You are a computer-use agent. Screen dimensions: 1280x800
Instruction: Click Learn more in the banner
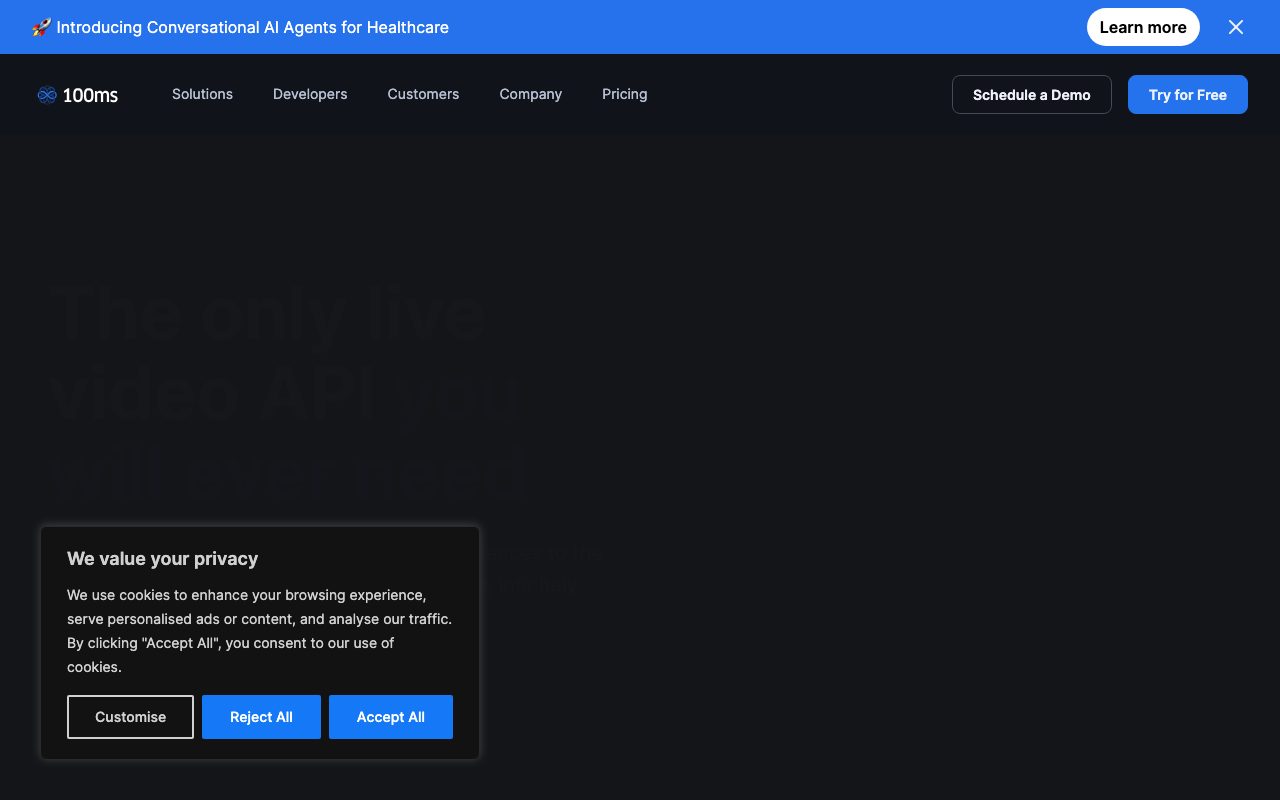1143,27
